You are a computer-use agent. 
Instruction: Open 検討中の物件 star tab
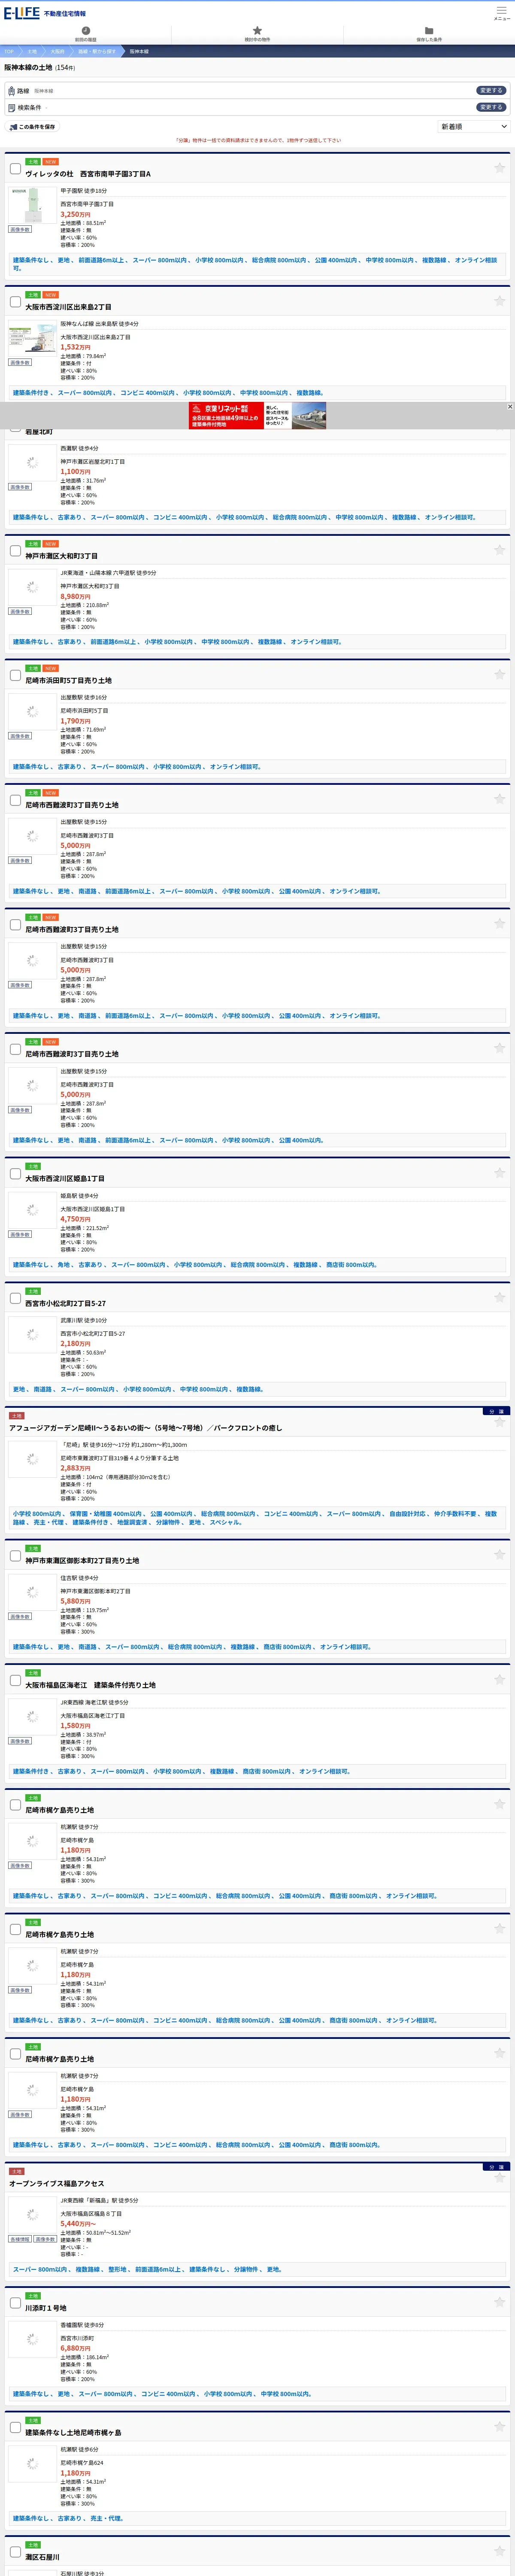[x=257, y=34]
